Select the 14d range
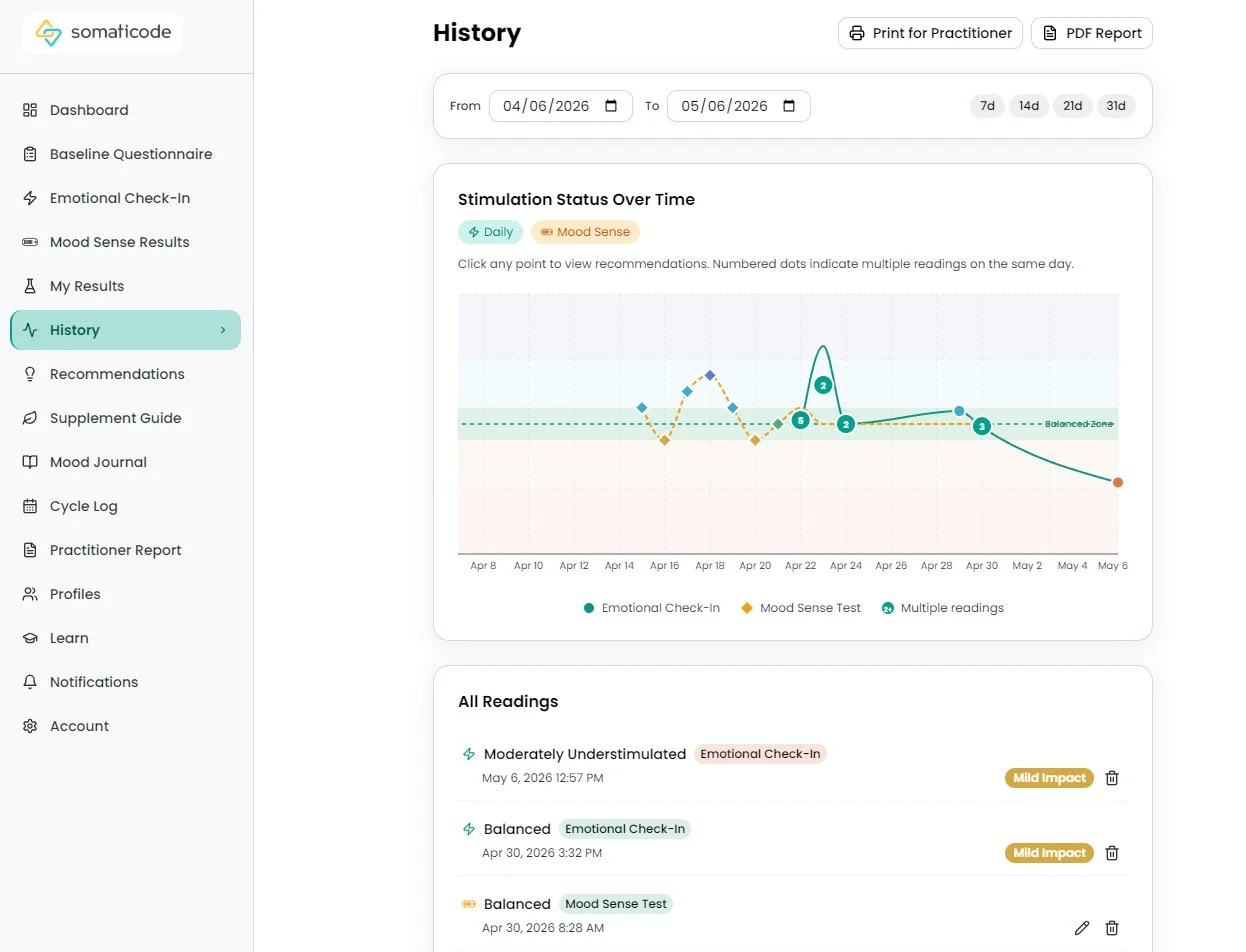The image size is (1246, 952). (1029, 106)
